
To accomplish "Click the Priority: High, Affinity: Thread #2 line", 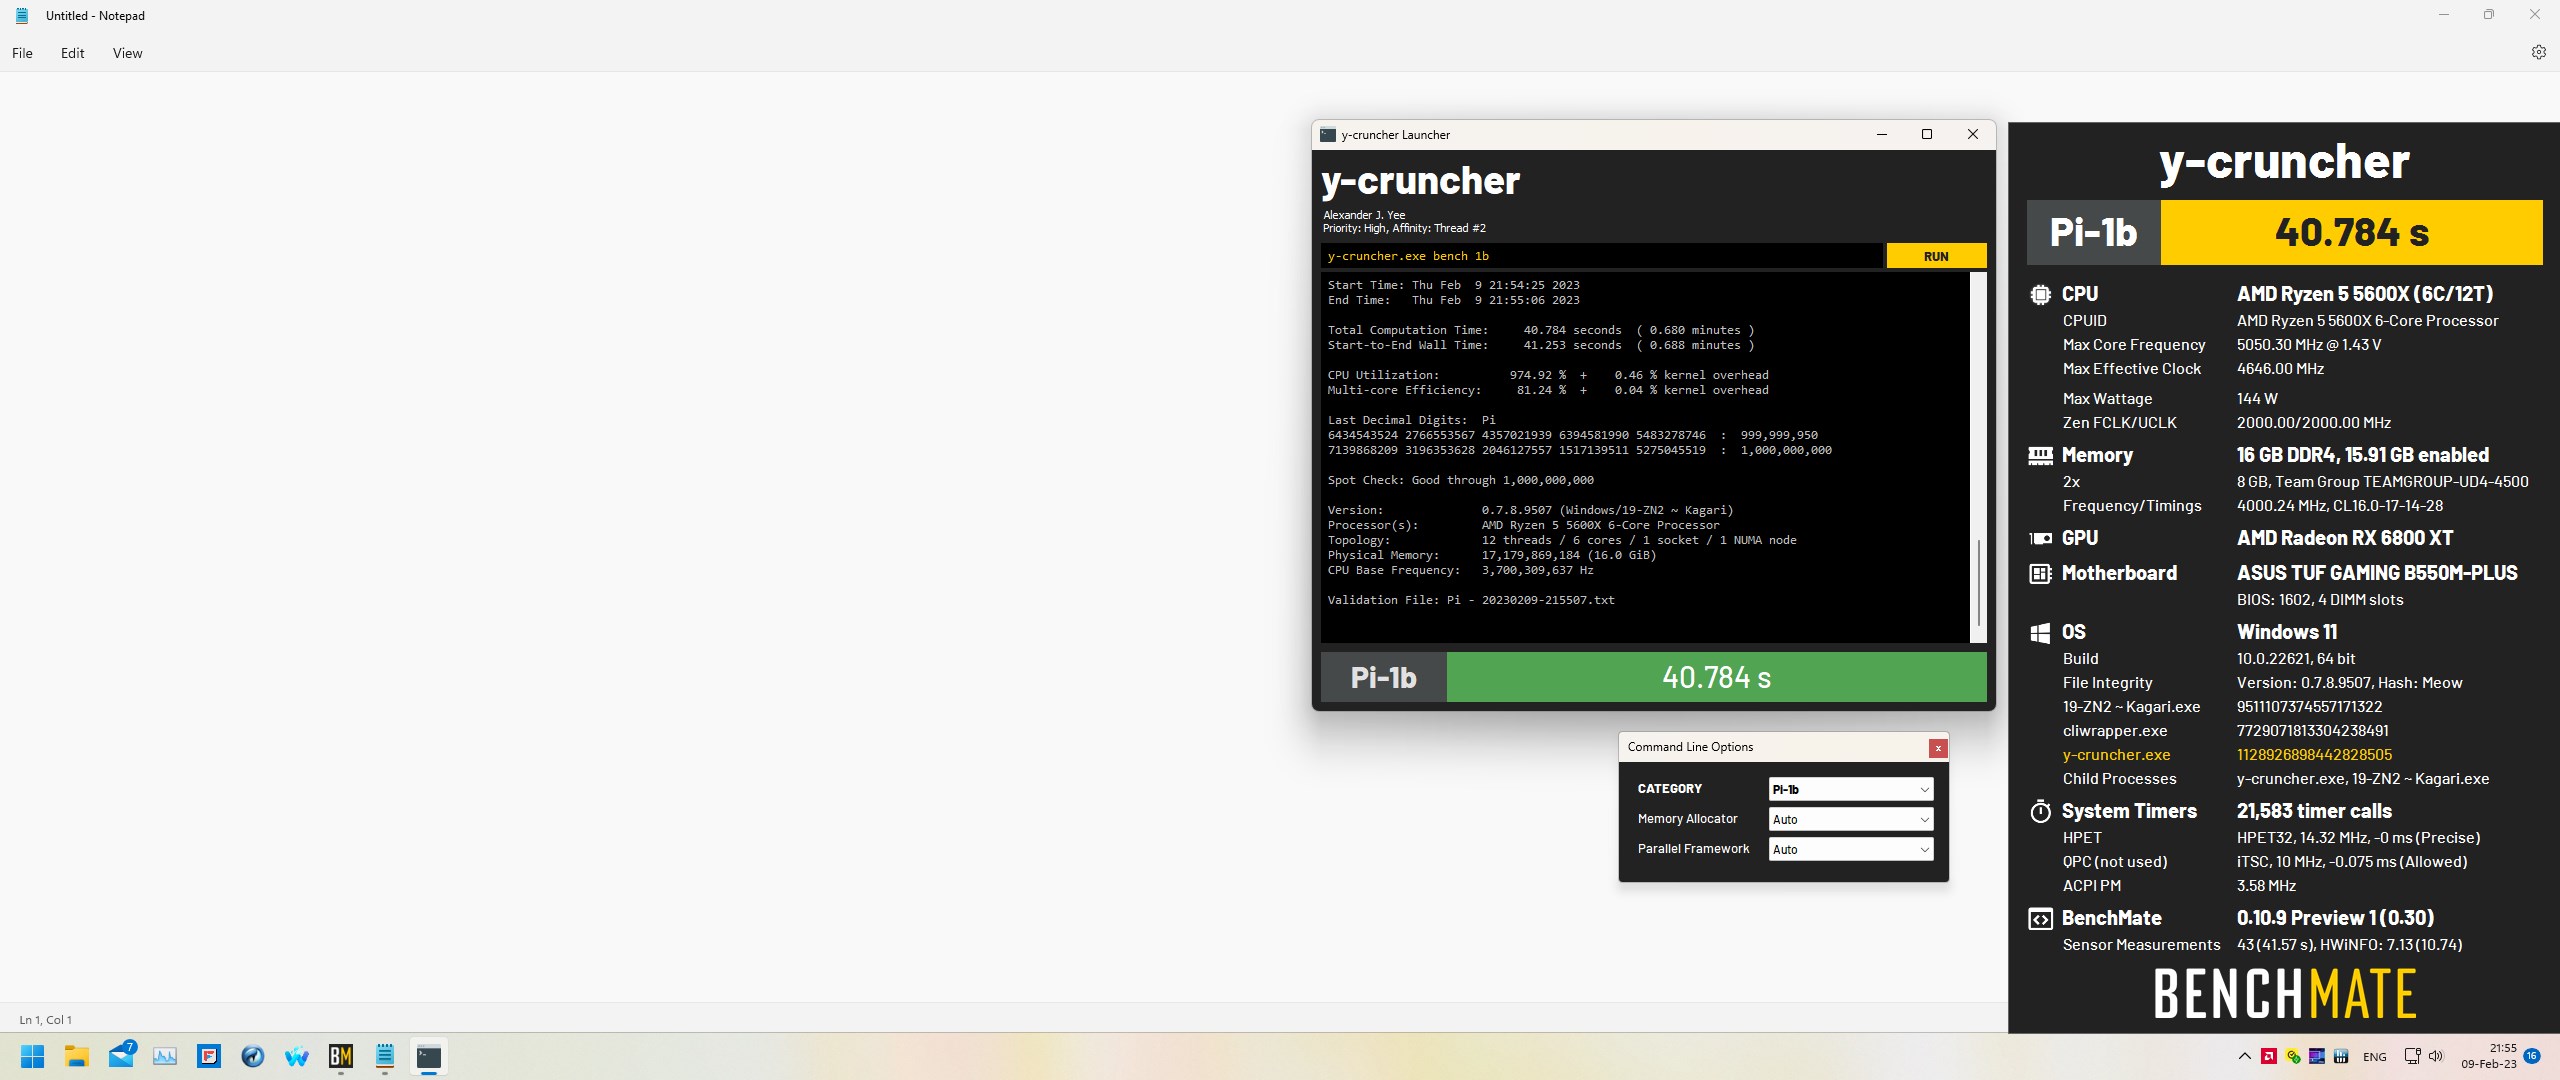I will coord(1404,228).
